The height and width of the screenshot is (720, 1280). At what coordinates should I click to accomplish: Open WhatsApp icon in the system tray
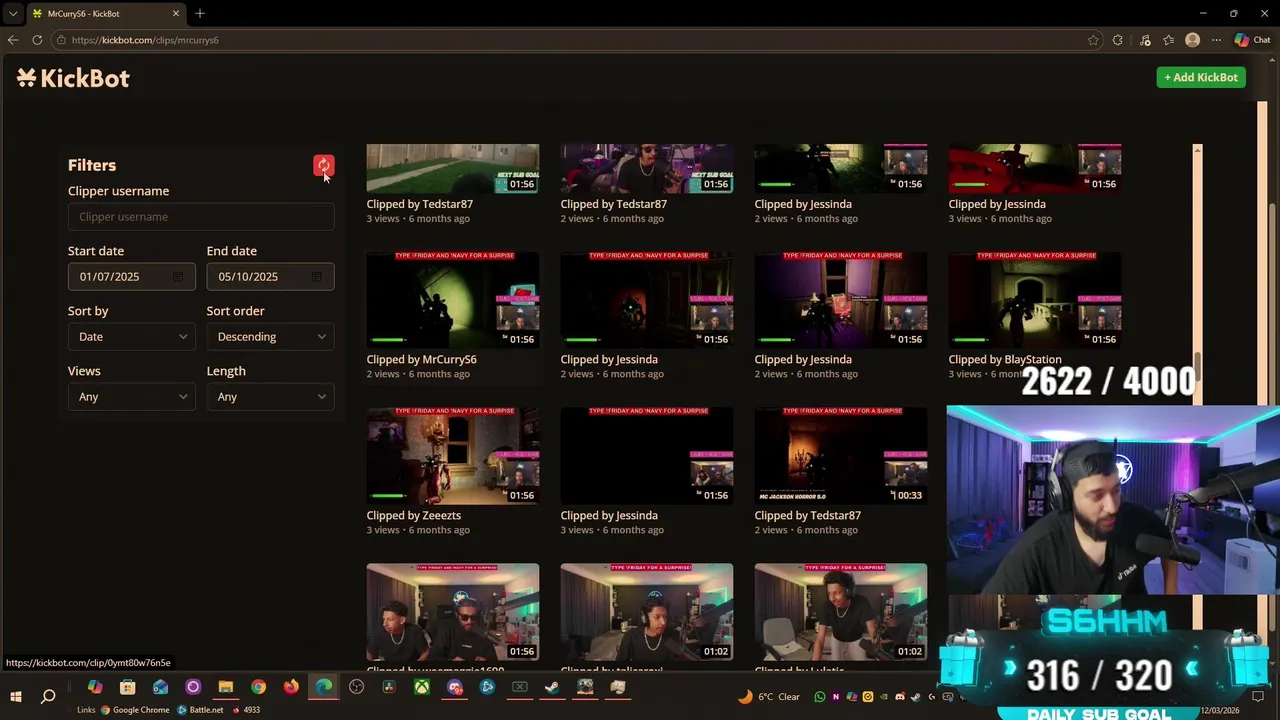pyautogui.click(x=820, y=697)
